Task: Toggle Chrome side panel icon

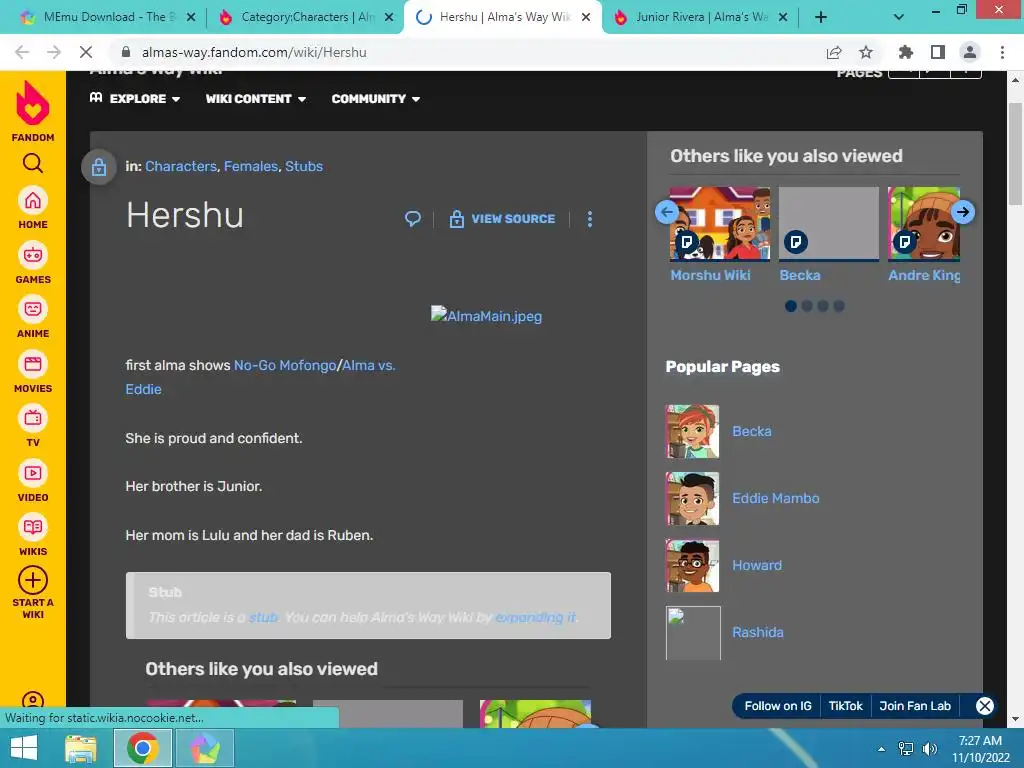Action: (938, 52)
